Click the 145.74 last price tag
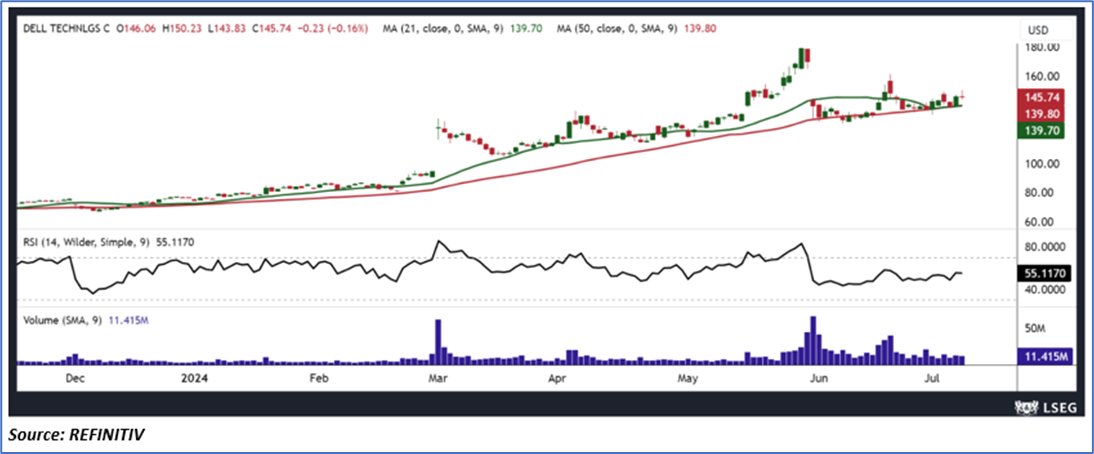The height and width of the screenshot is (454, 1094). click(x=1040, y=98)
